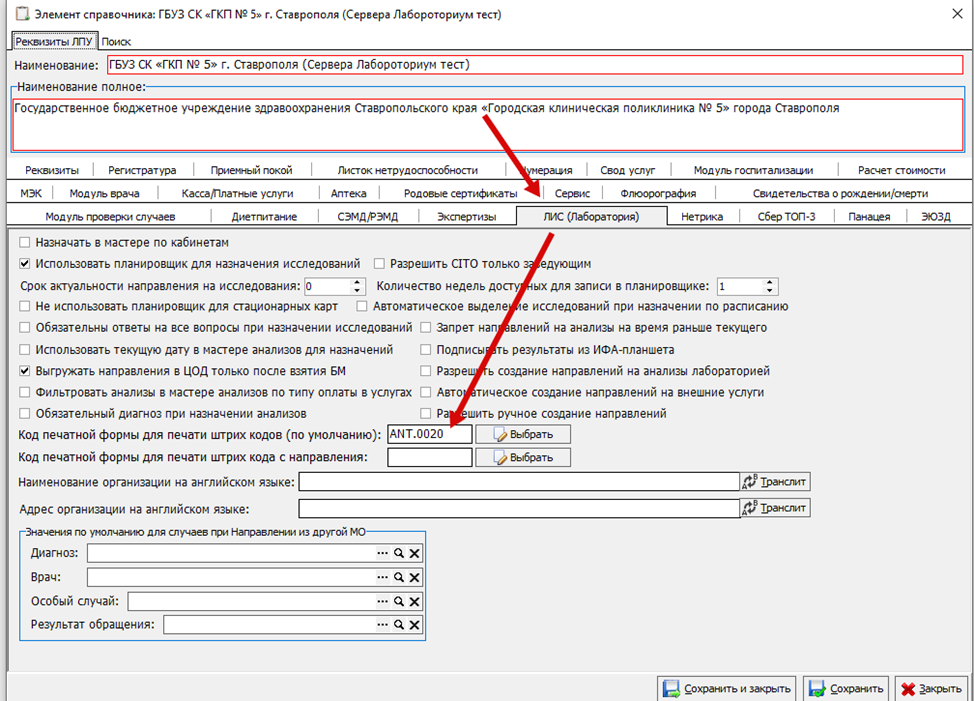Uncheck 'Использовать планировщик для назначения исследований'

click(26, 264)
